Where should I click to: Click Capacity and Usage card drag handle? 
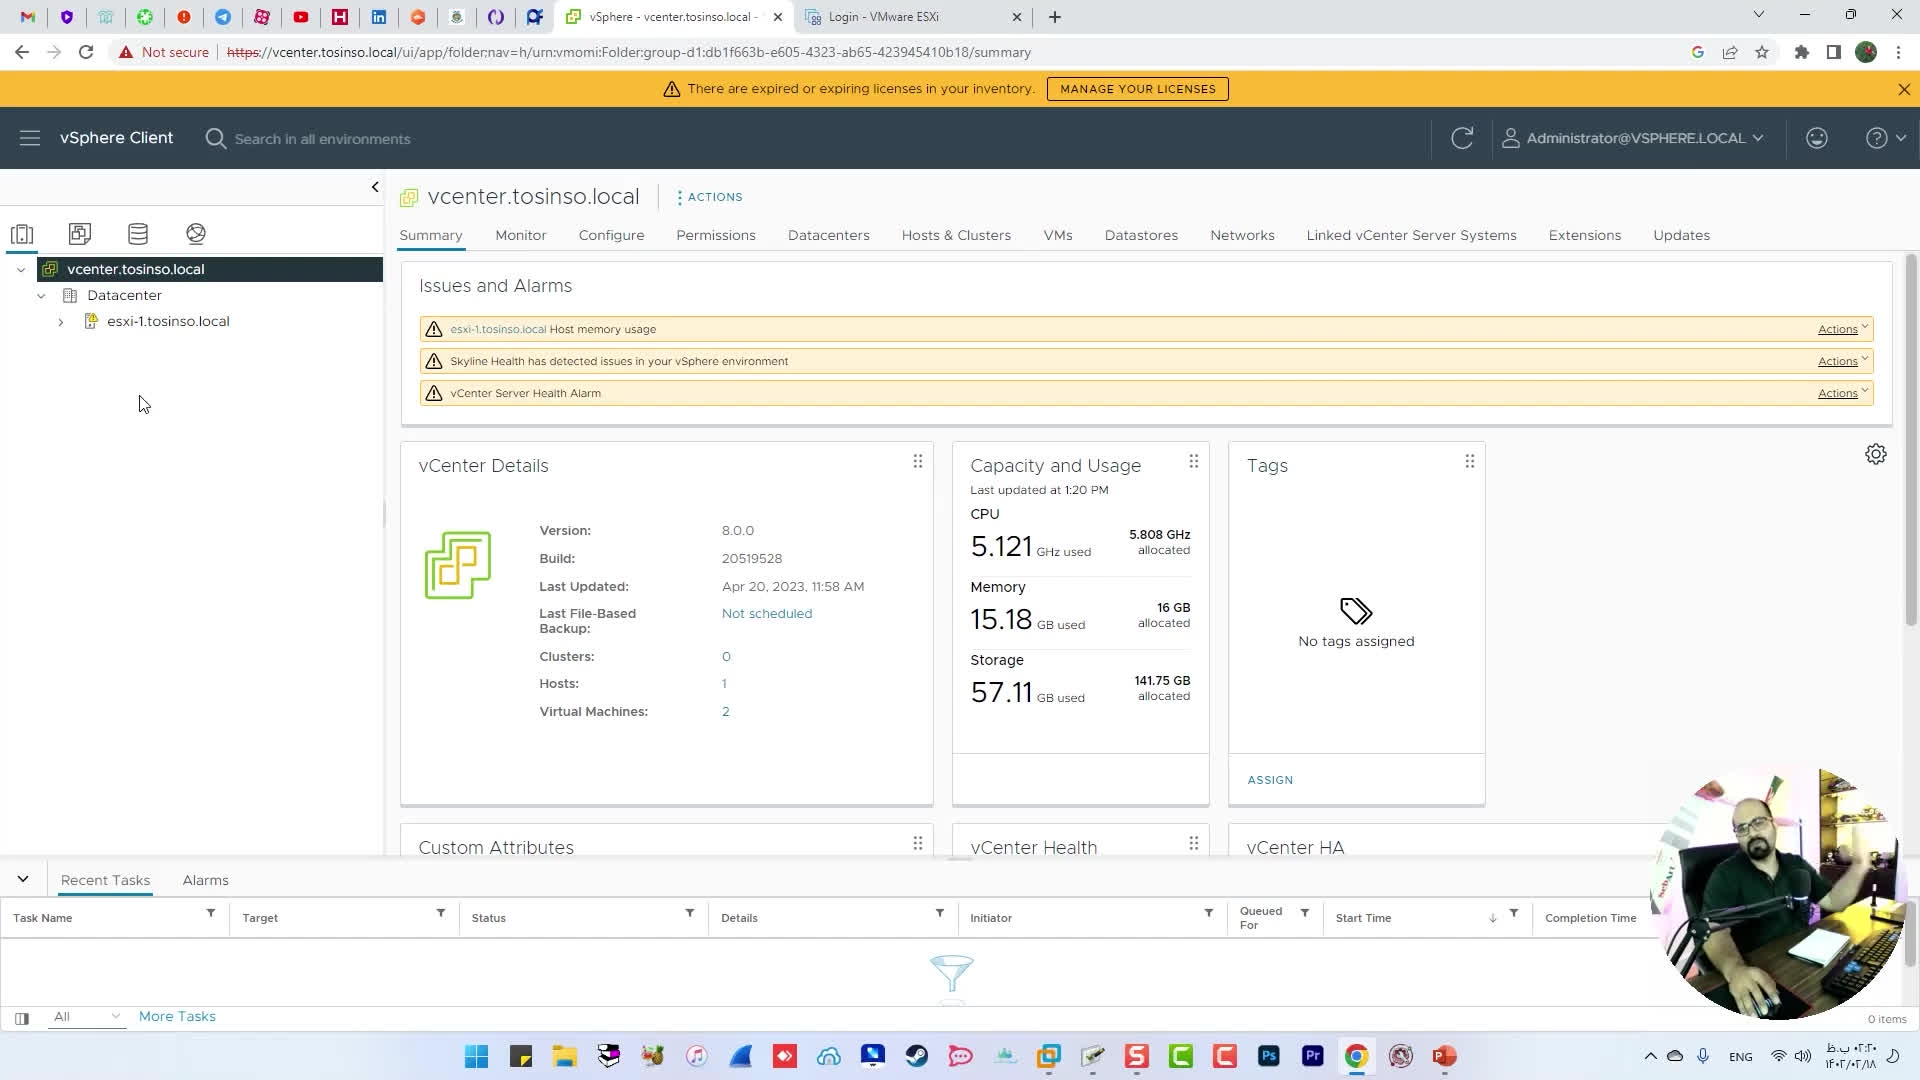(x=1193, y=461)
